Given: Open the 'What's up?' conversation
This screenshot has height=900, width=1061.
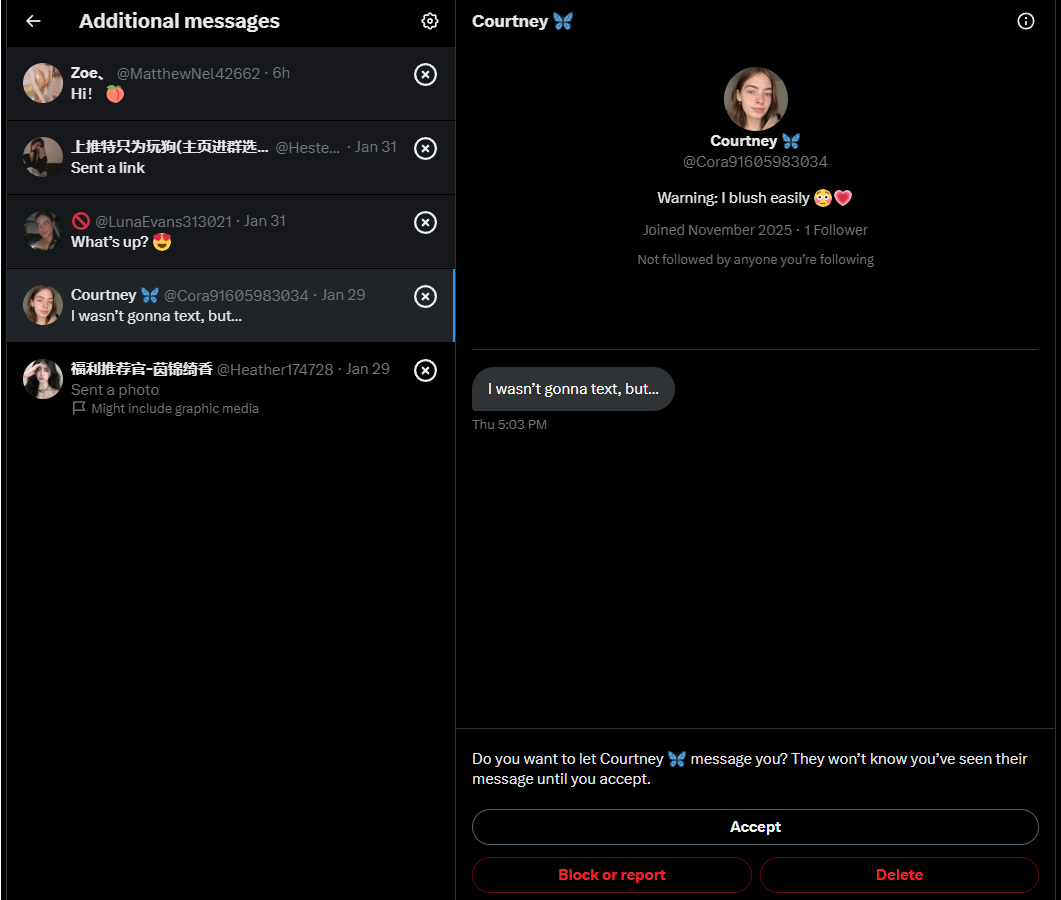Looking at the screenshot, I should pos(231,231).
